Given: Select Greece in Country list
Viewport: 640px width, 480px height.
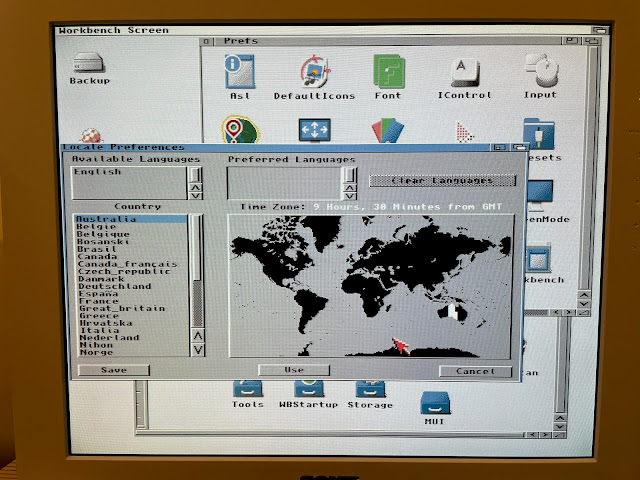Looking at the screenshot, I should pos(131,316).
